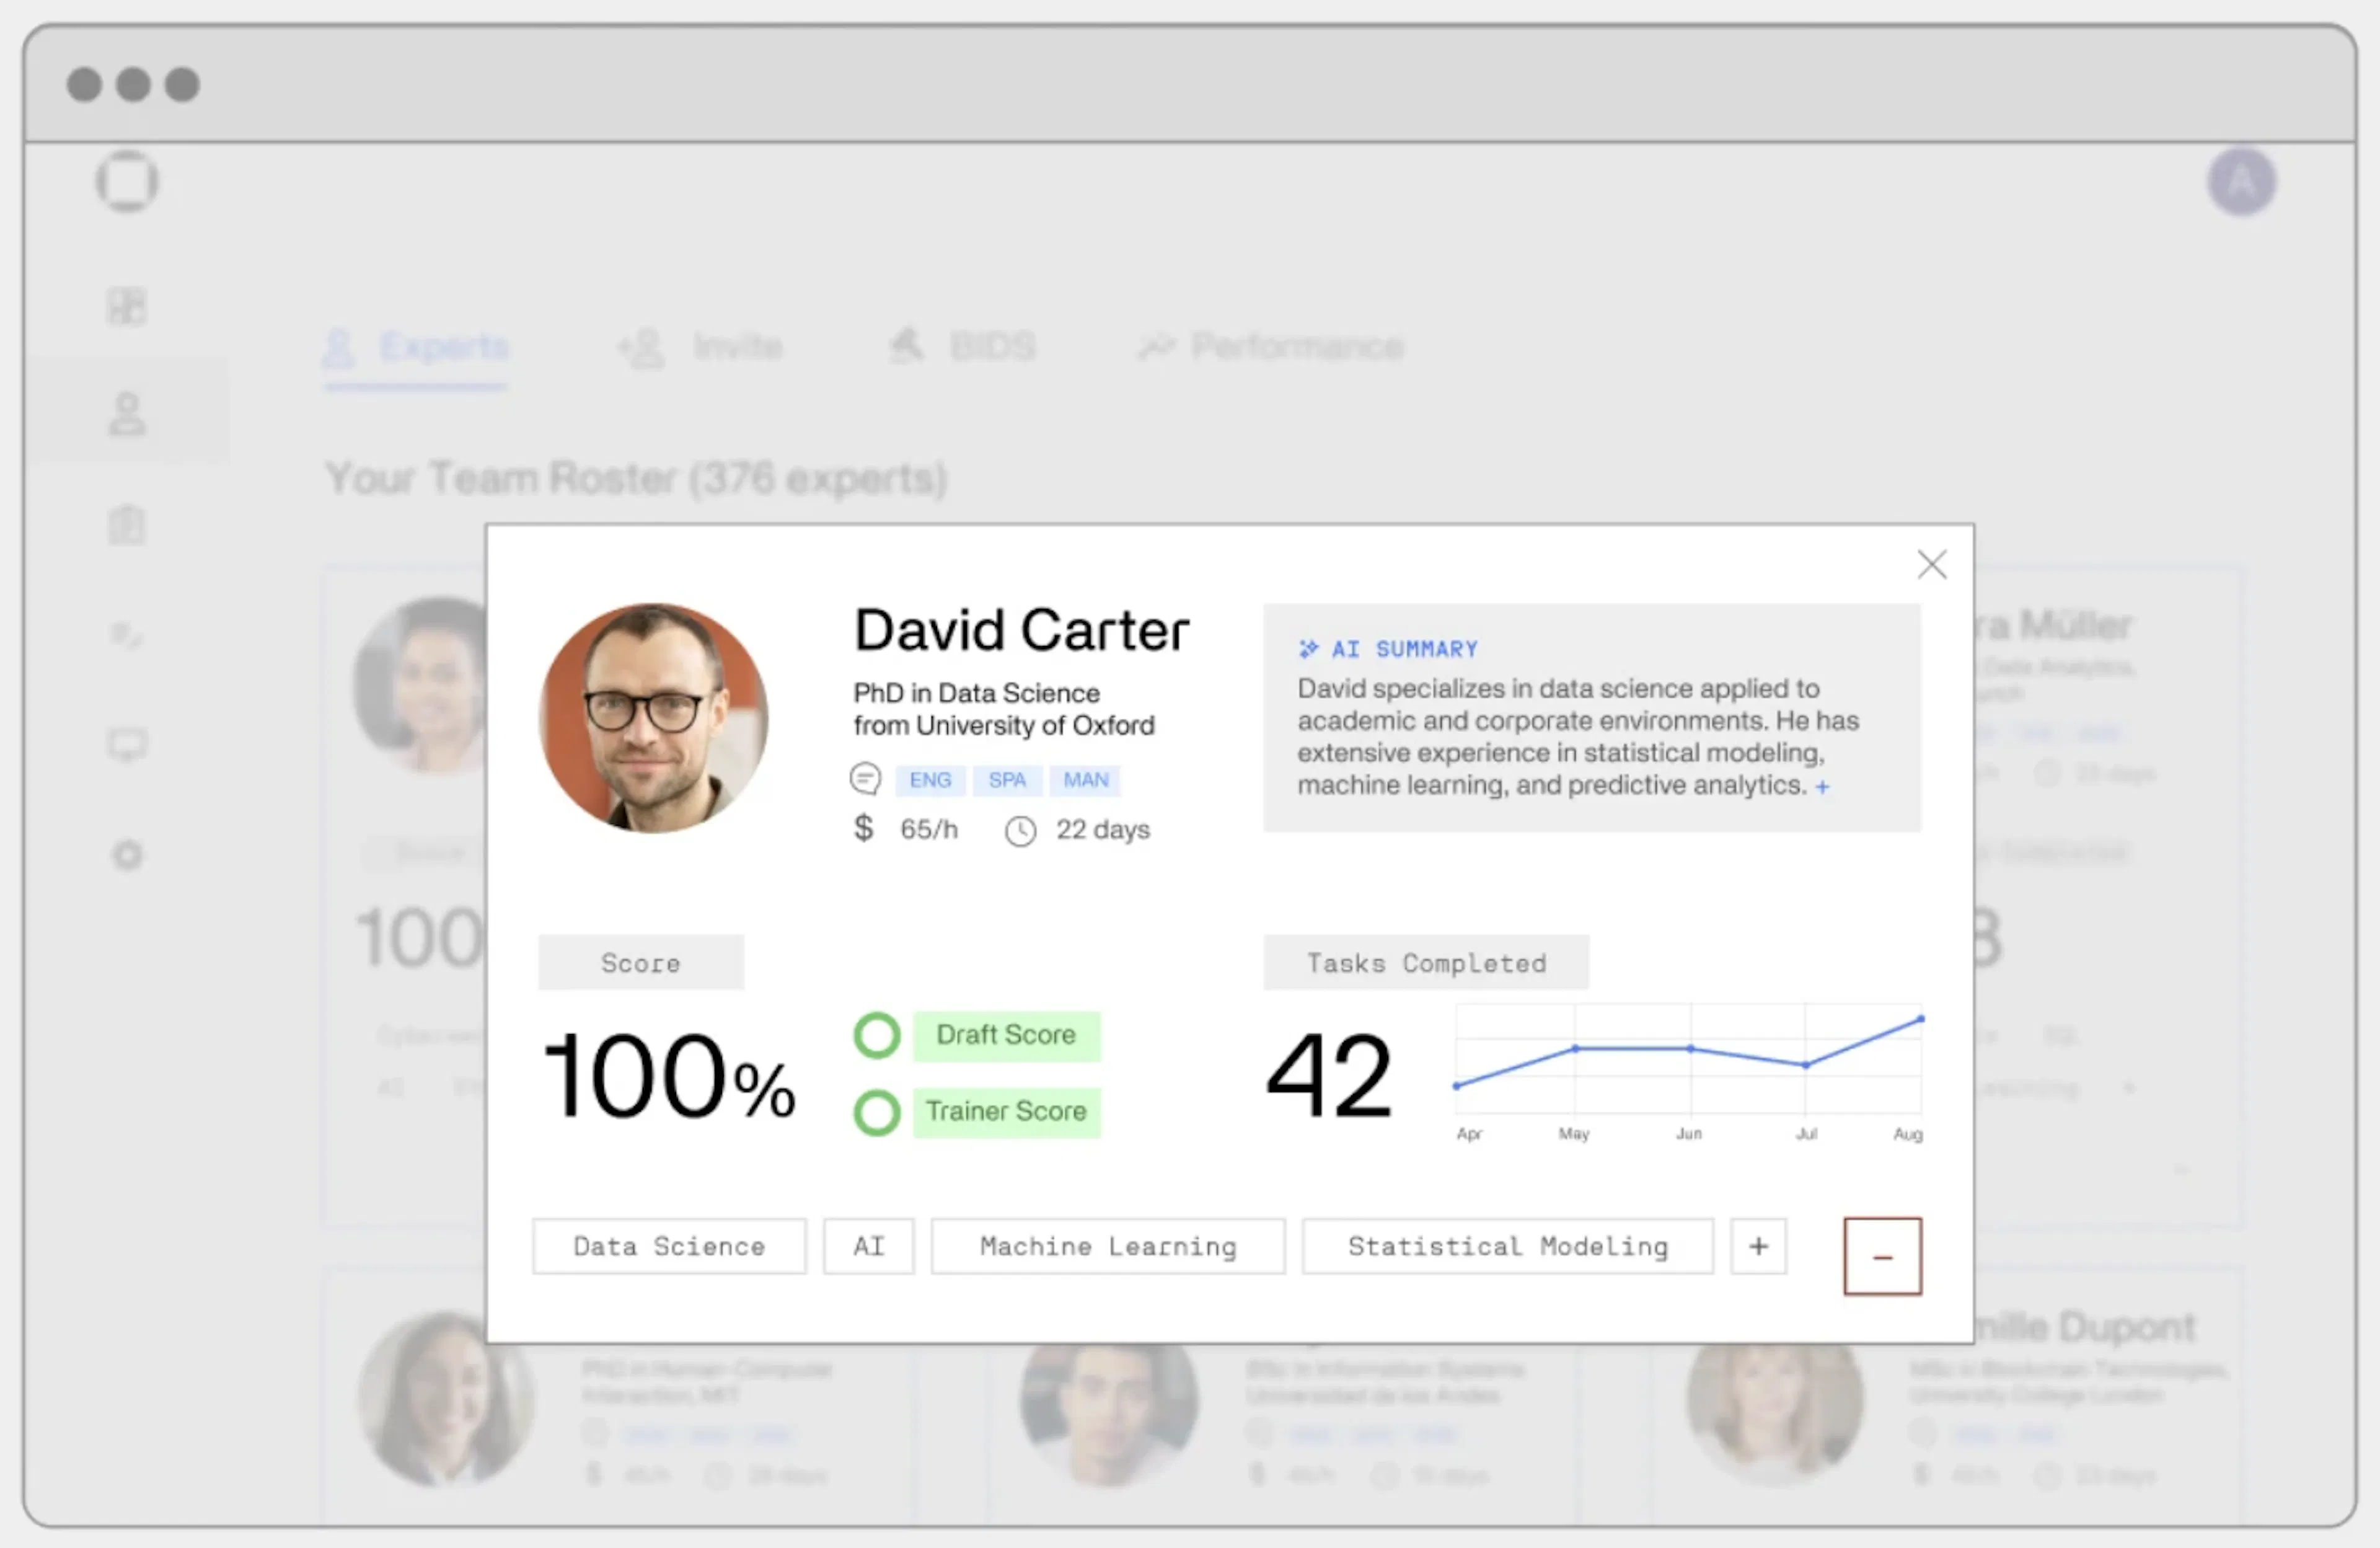Viewport: 2380px width, 1548px height.
Task: Open the dashboard grid sidebar icon
Action: pyautogui.click(x=127, y=306)
